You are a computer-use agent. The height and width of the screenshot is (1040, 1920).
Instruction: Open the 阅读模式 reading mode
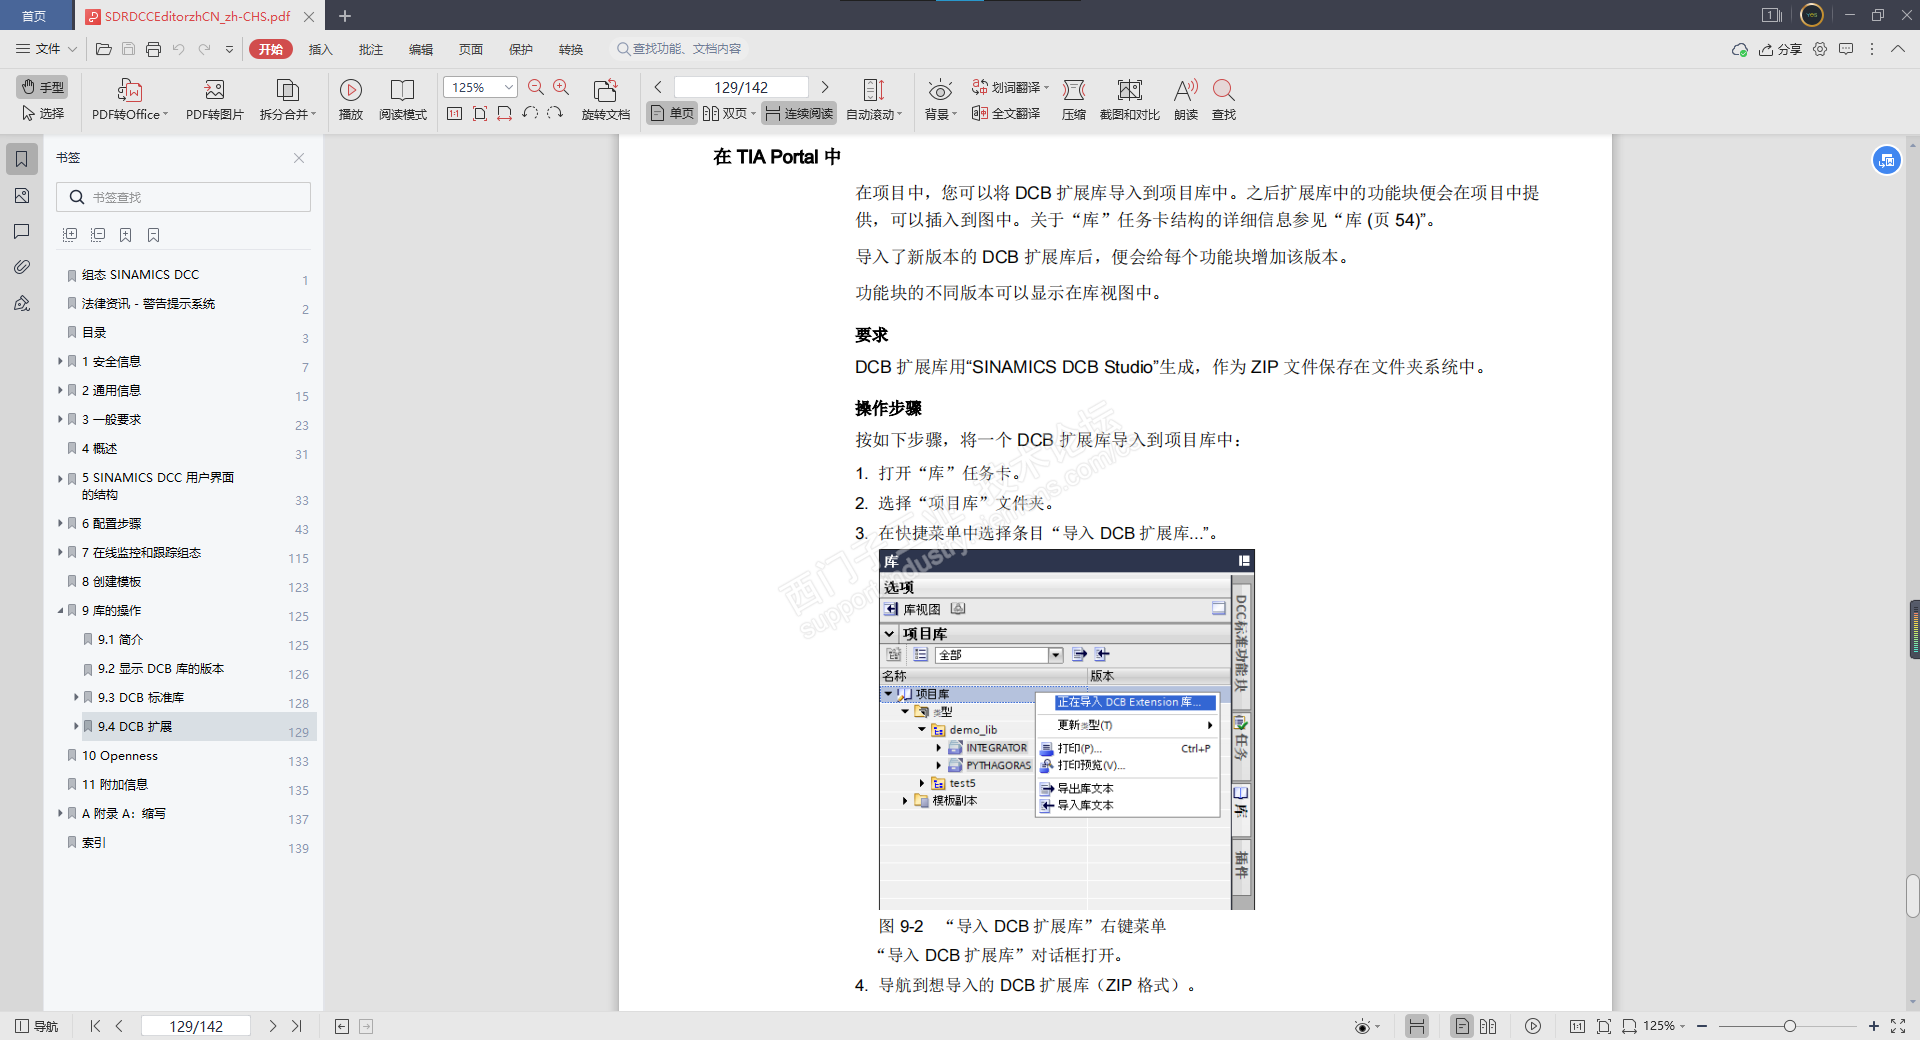click(x=402, y=91)
